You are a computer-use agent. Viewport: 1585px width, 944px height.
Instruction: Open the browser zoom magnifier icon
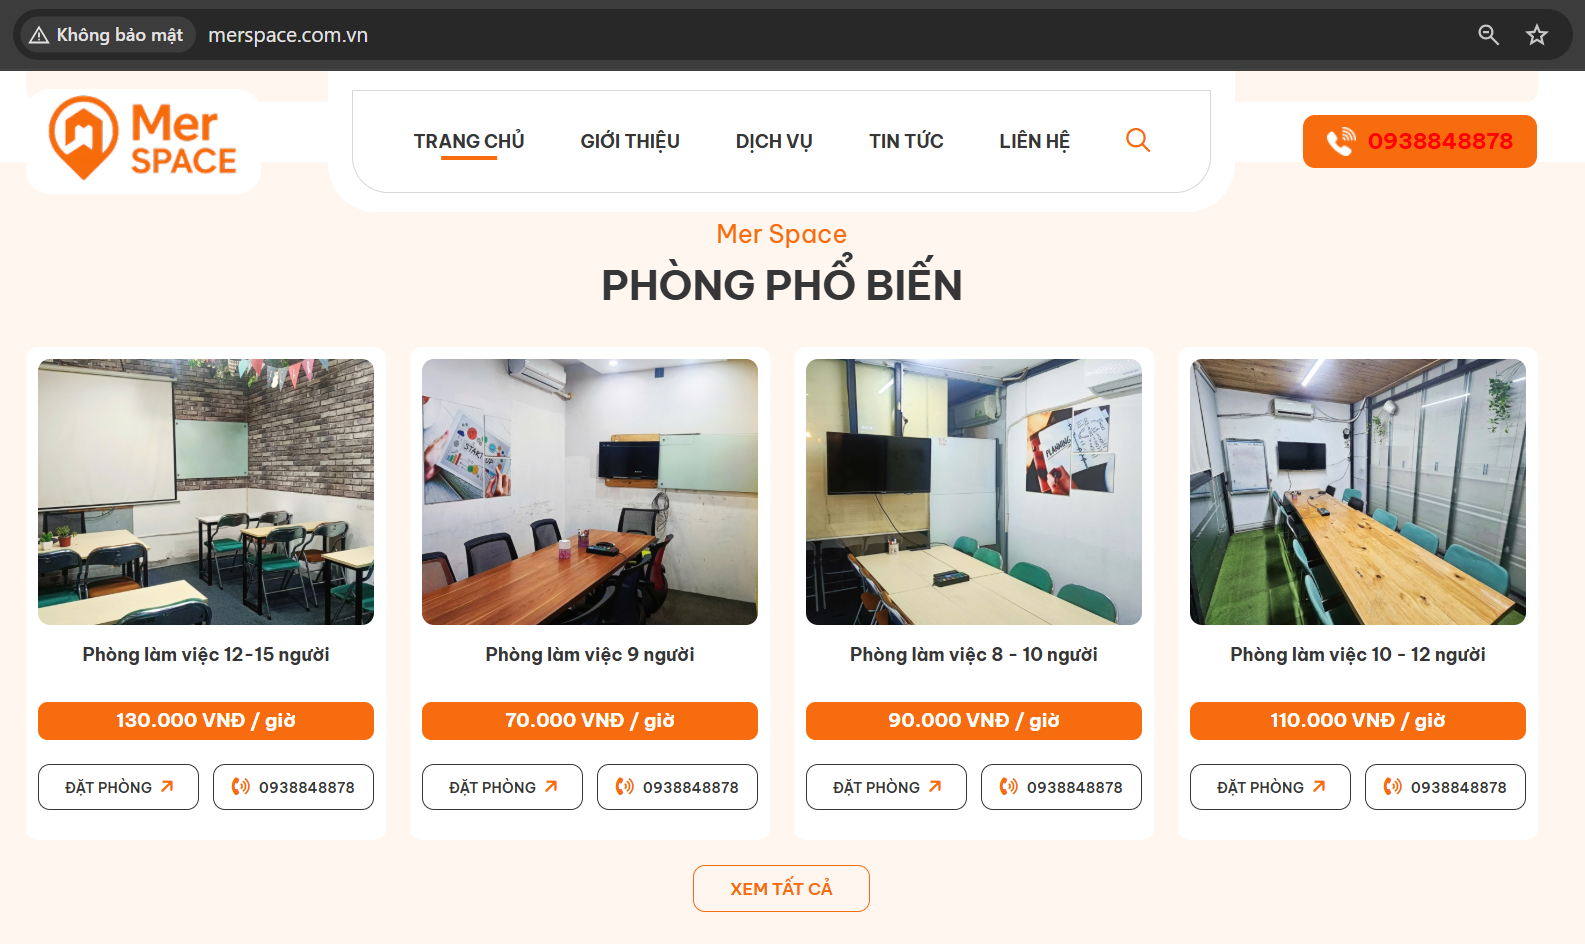pos(1488,35)
